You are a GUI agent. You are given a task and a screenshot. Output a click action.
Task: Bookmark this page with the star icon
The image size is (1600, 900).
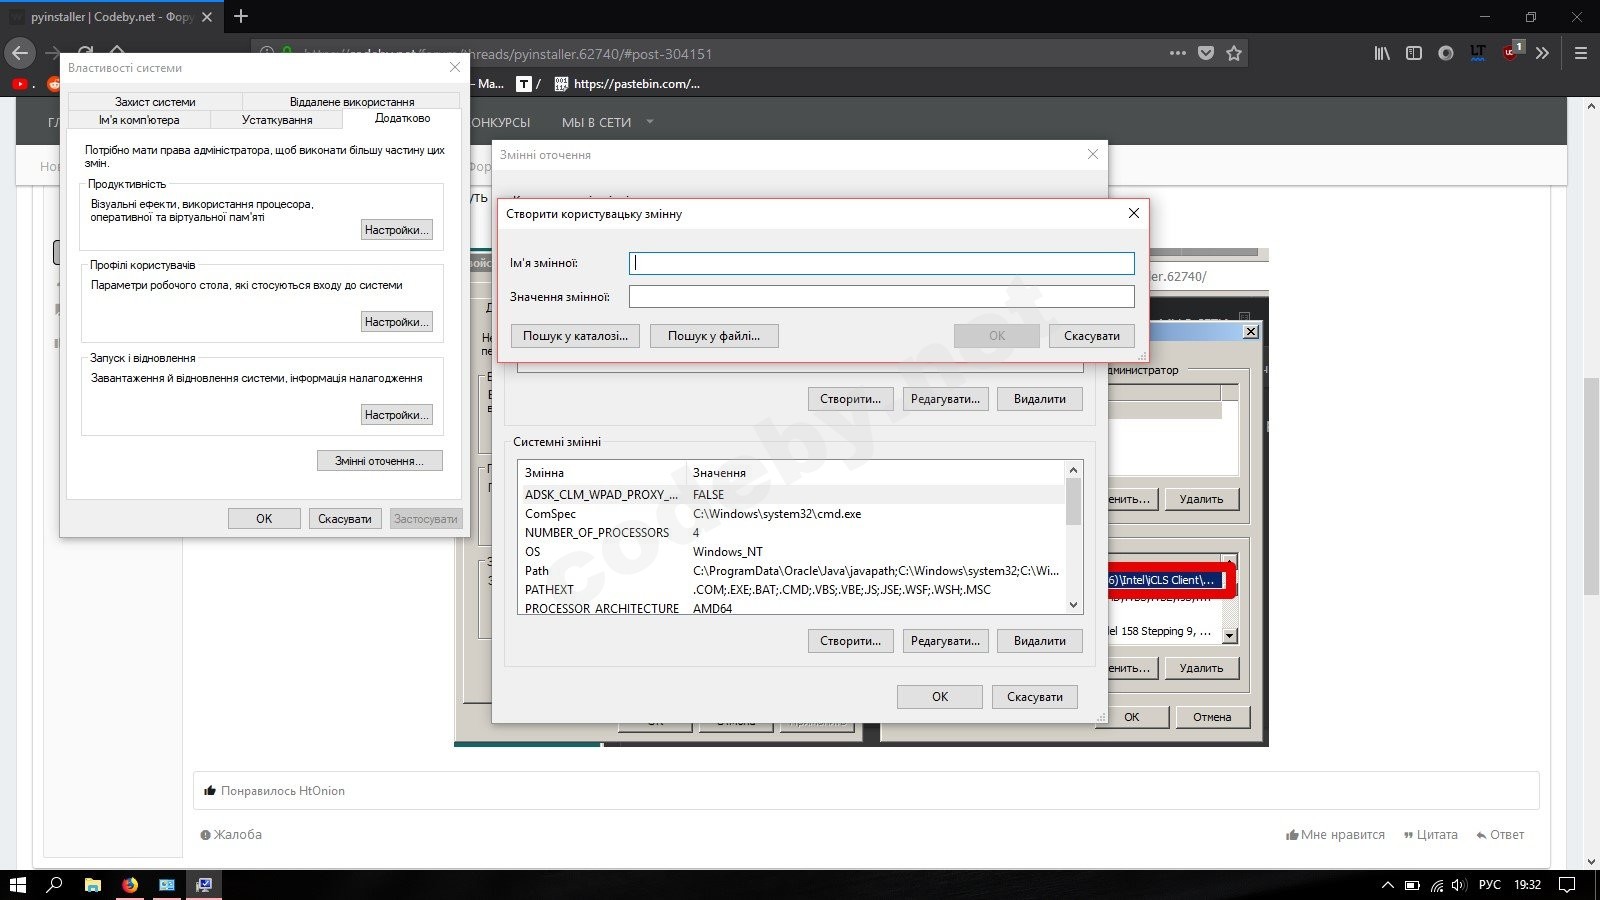pyautogui.click(x=1234, y=54)
